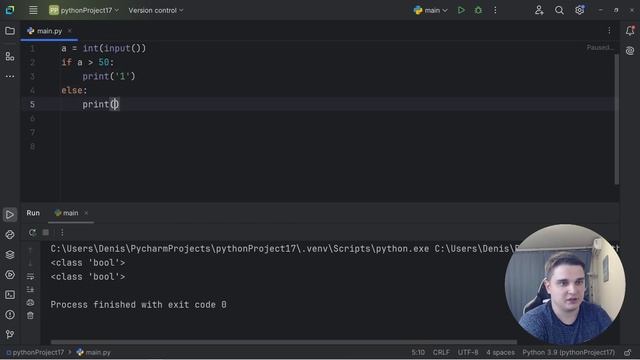Toggle the Run tool window button

point(10,215)
